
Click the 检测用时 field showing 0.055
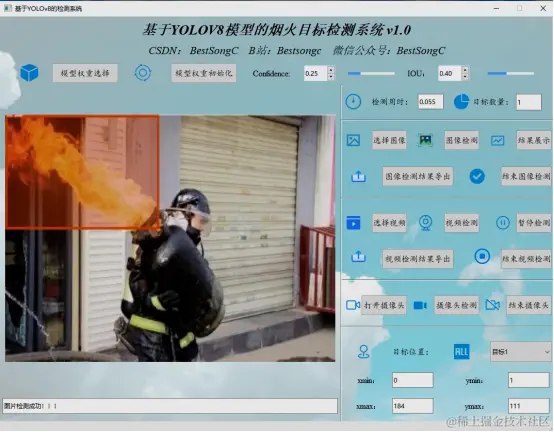[x=430, y=102]
